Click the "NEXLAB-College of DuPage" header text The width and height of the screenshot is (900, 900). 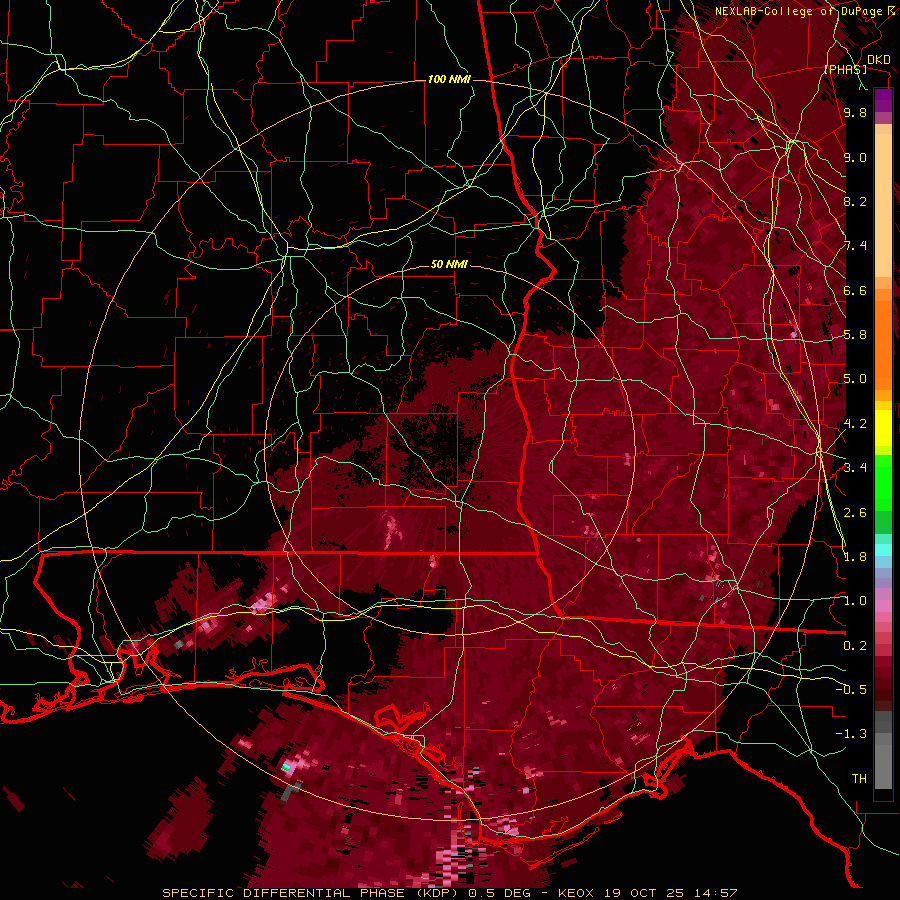801,11
